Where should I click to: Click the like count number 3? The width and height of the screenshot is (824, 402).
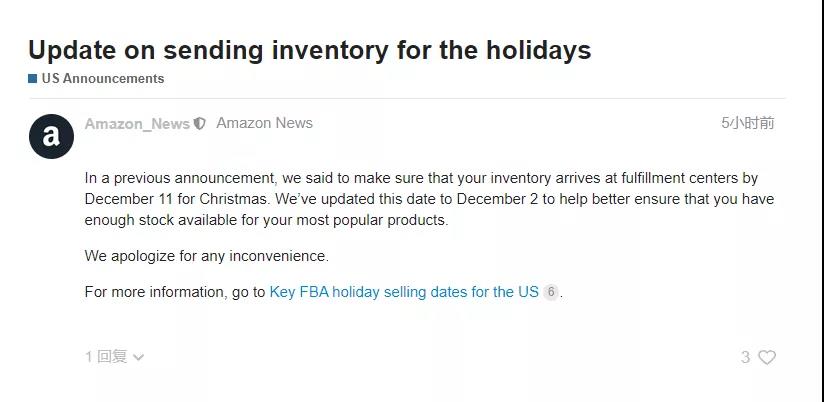(x=745, y=357)
